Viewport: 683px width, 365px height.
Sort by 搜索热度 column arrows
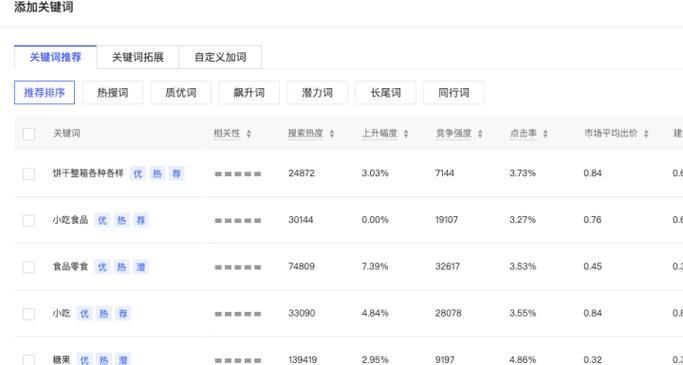[x=332, y=134]
